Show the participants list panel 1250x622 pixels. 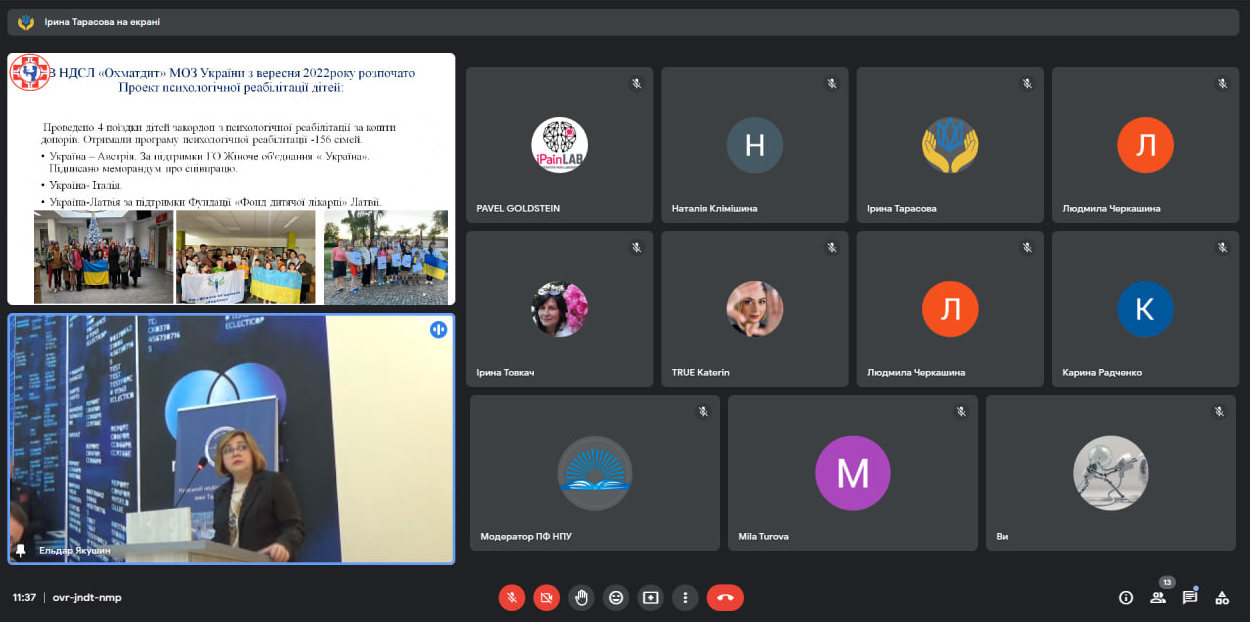(1158, 597)
